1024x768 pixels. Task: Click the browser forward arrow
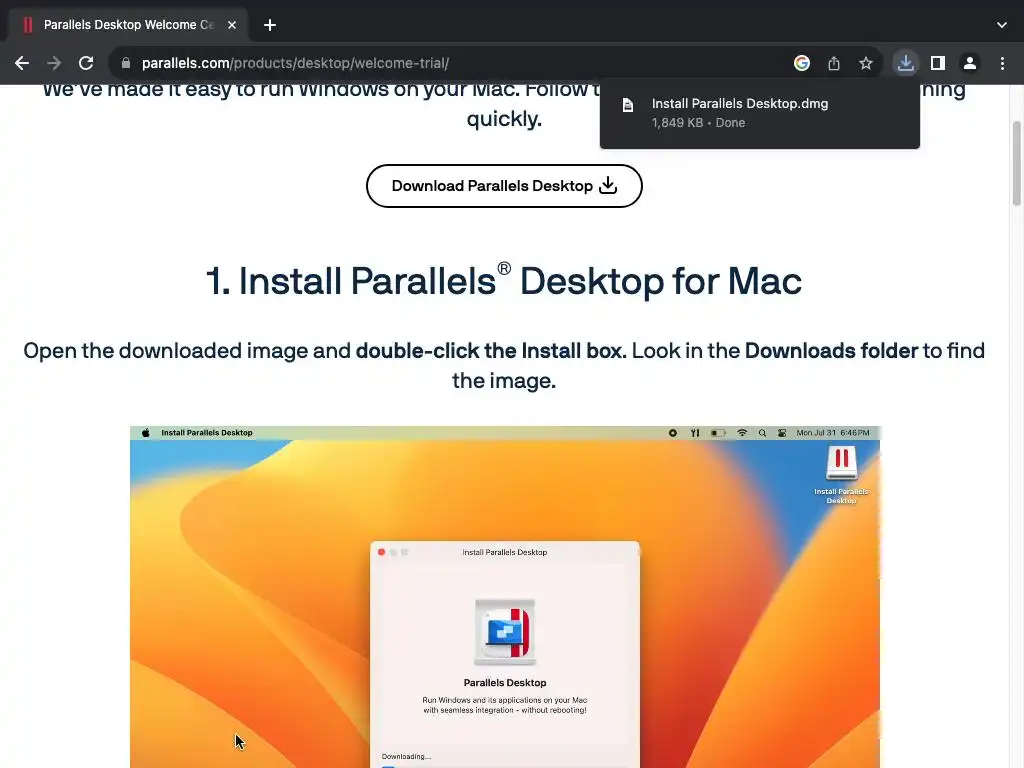point(54,63)
